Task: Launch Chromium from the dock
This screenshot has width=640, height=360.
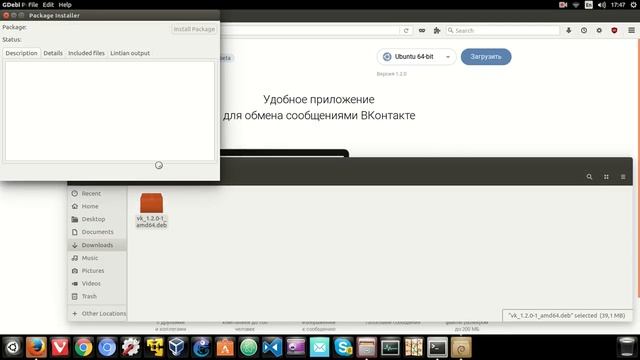Action: [x=107, y=347]
